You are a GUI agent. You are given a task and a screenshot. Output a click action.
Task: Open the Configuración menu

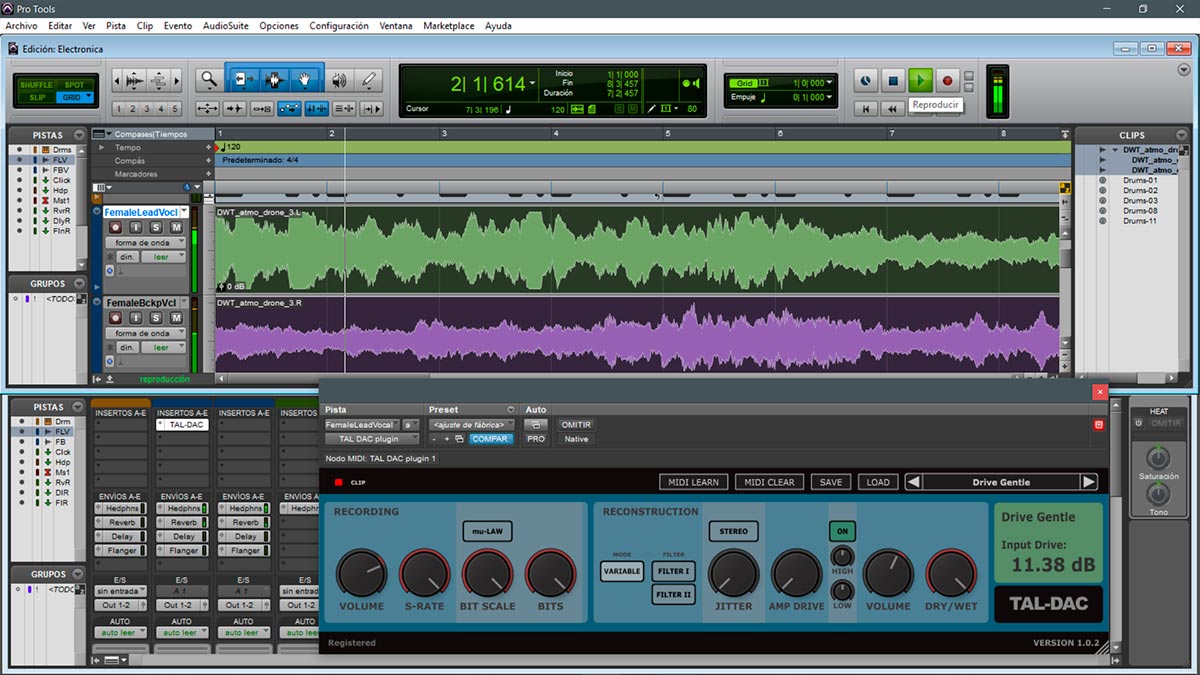coord(339,25)
